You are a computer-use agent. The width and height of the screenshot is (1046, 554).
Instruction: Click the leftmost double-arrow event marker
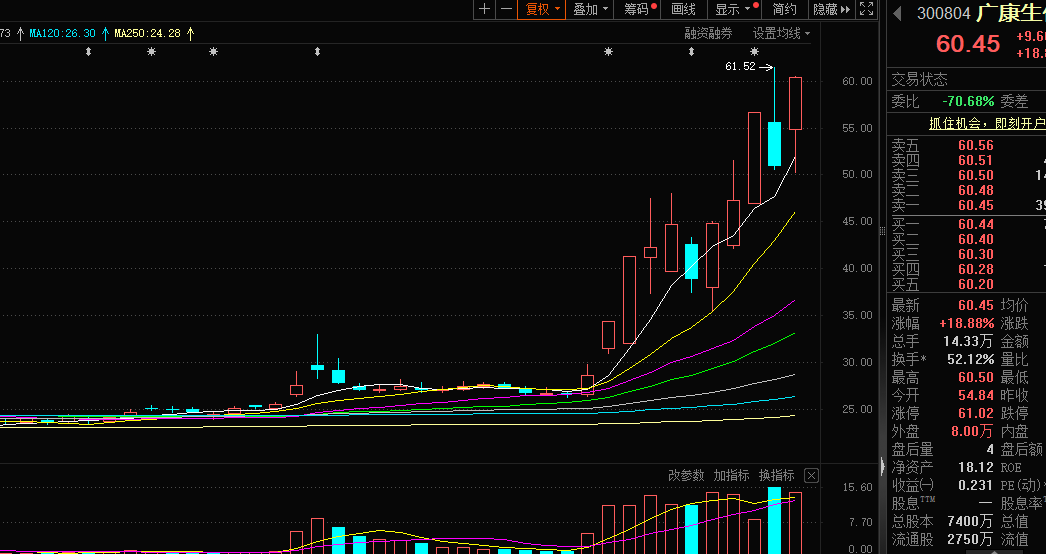coord(88,51)
